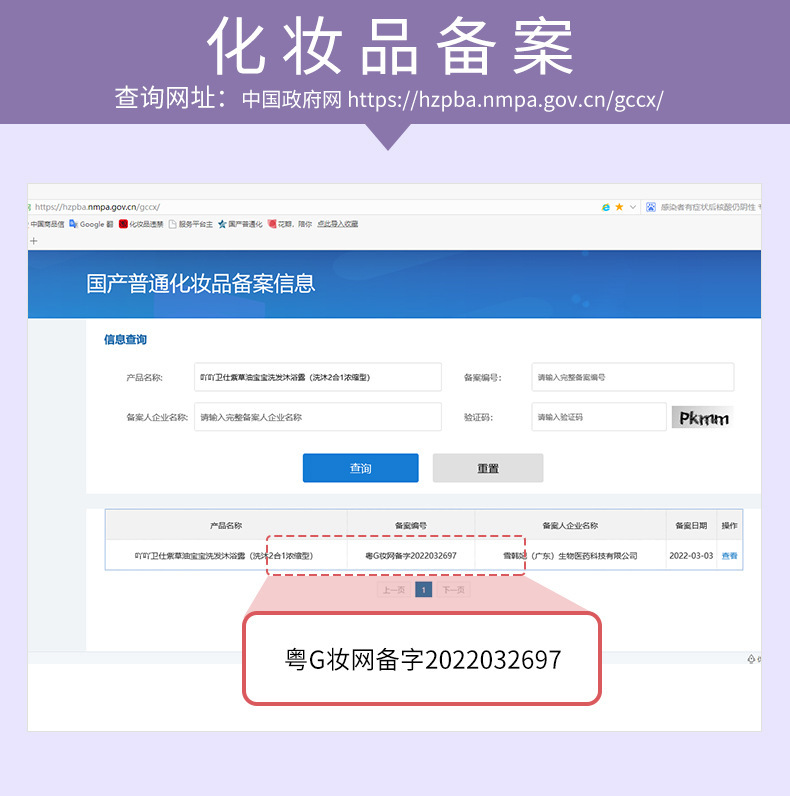Click the Baidu paw search icon
Viewport: 790px width, 796px height.
coord(651,207)
